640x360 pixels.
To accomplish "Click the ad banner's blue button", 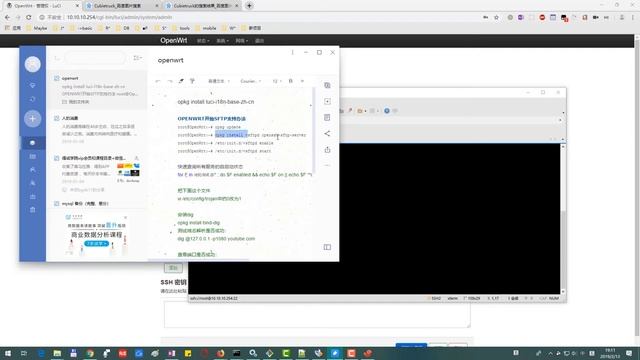I will pos(96,244).
